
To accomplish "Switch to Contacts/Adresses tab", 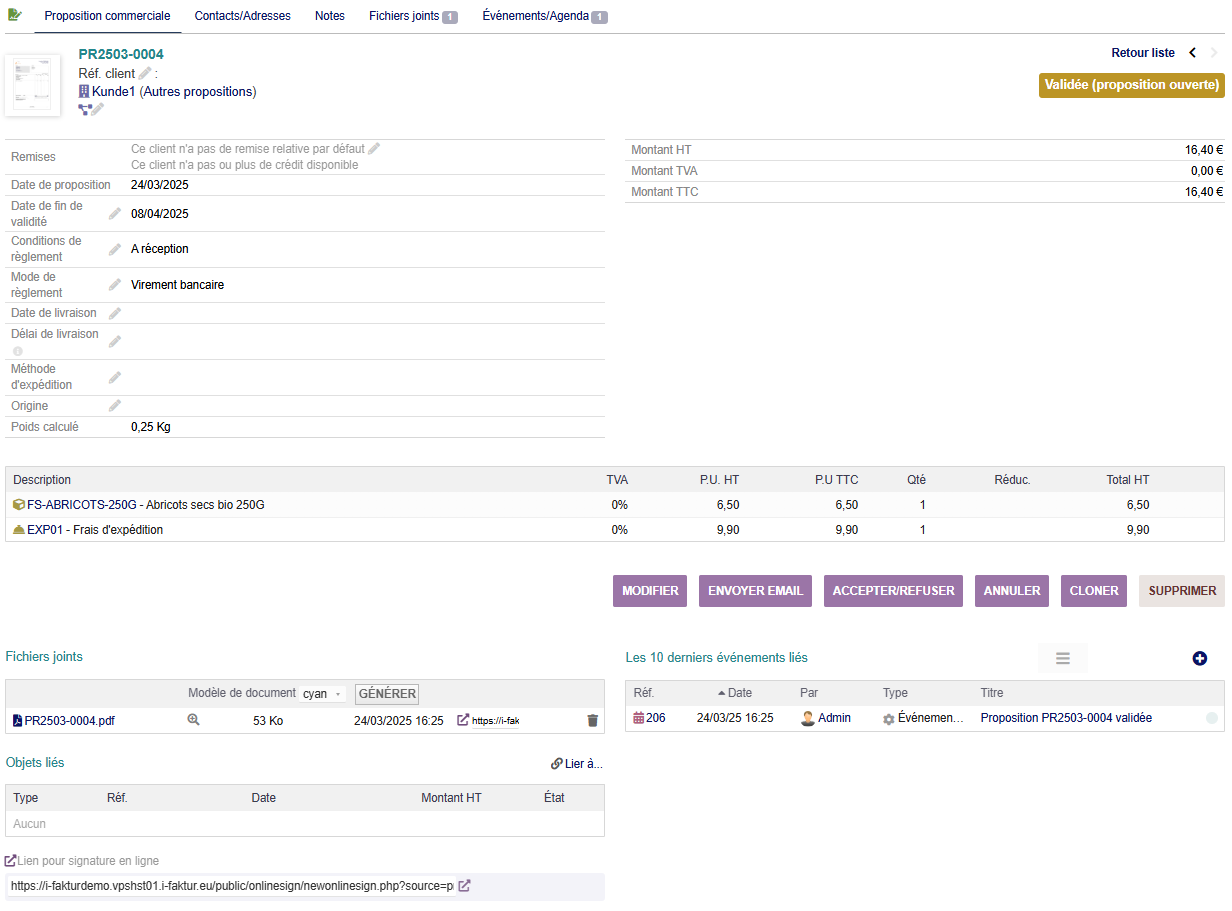I will (x=242, y=16).
